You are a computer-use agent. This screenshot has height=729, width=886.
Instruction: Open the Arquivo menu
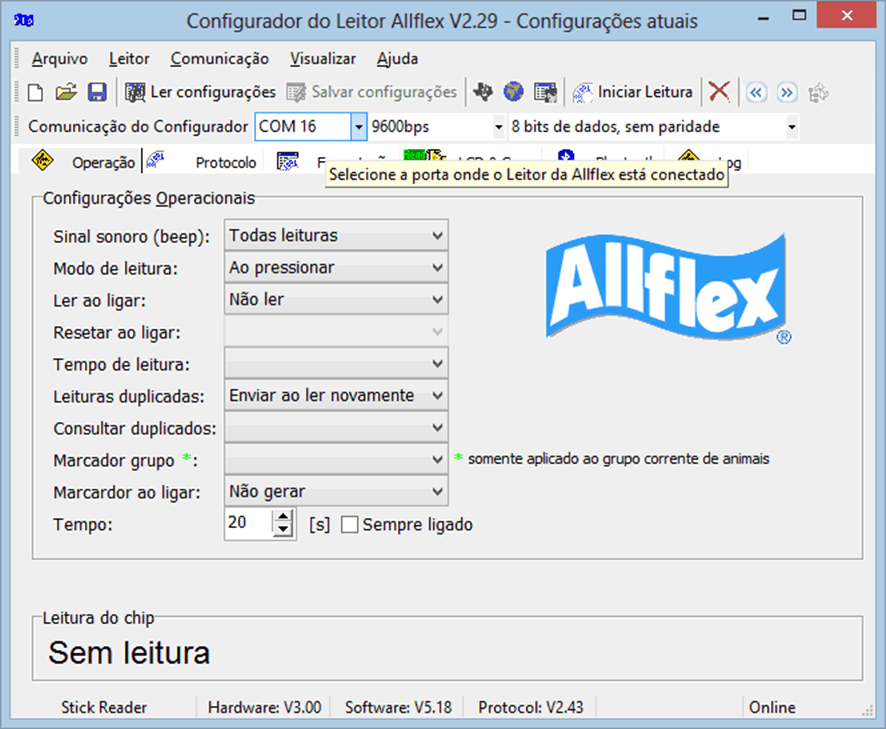(60, 59)
